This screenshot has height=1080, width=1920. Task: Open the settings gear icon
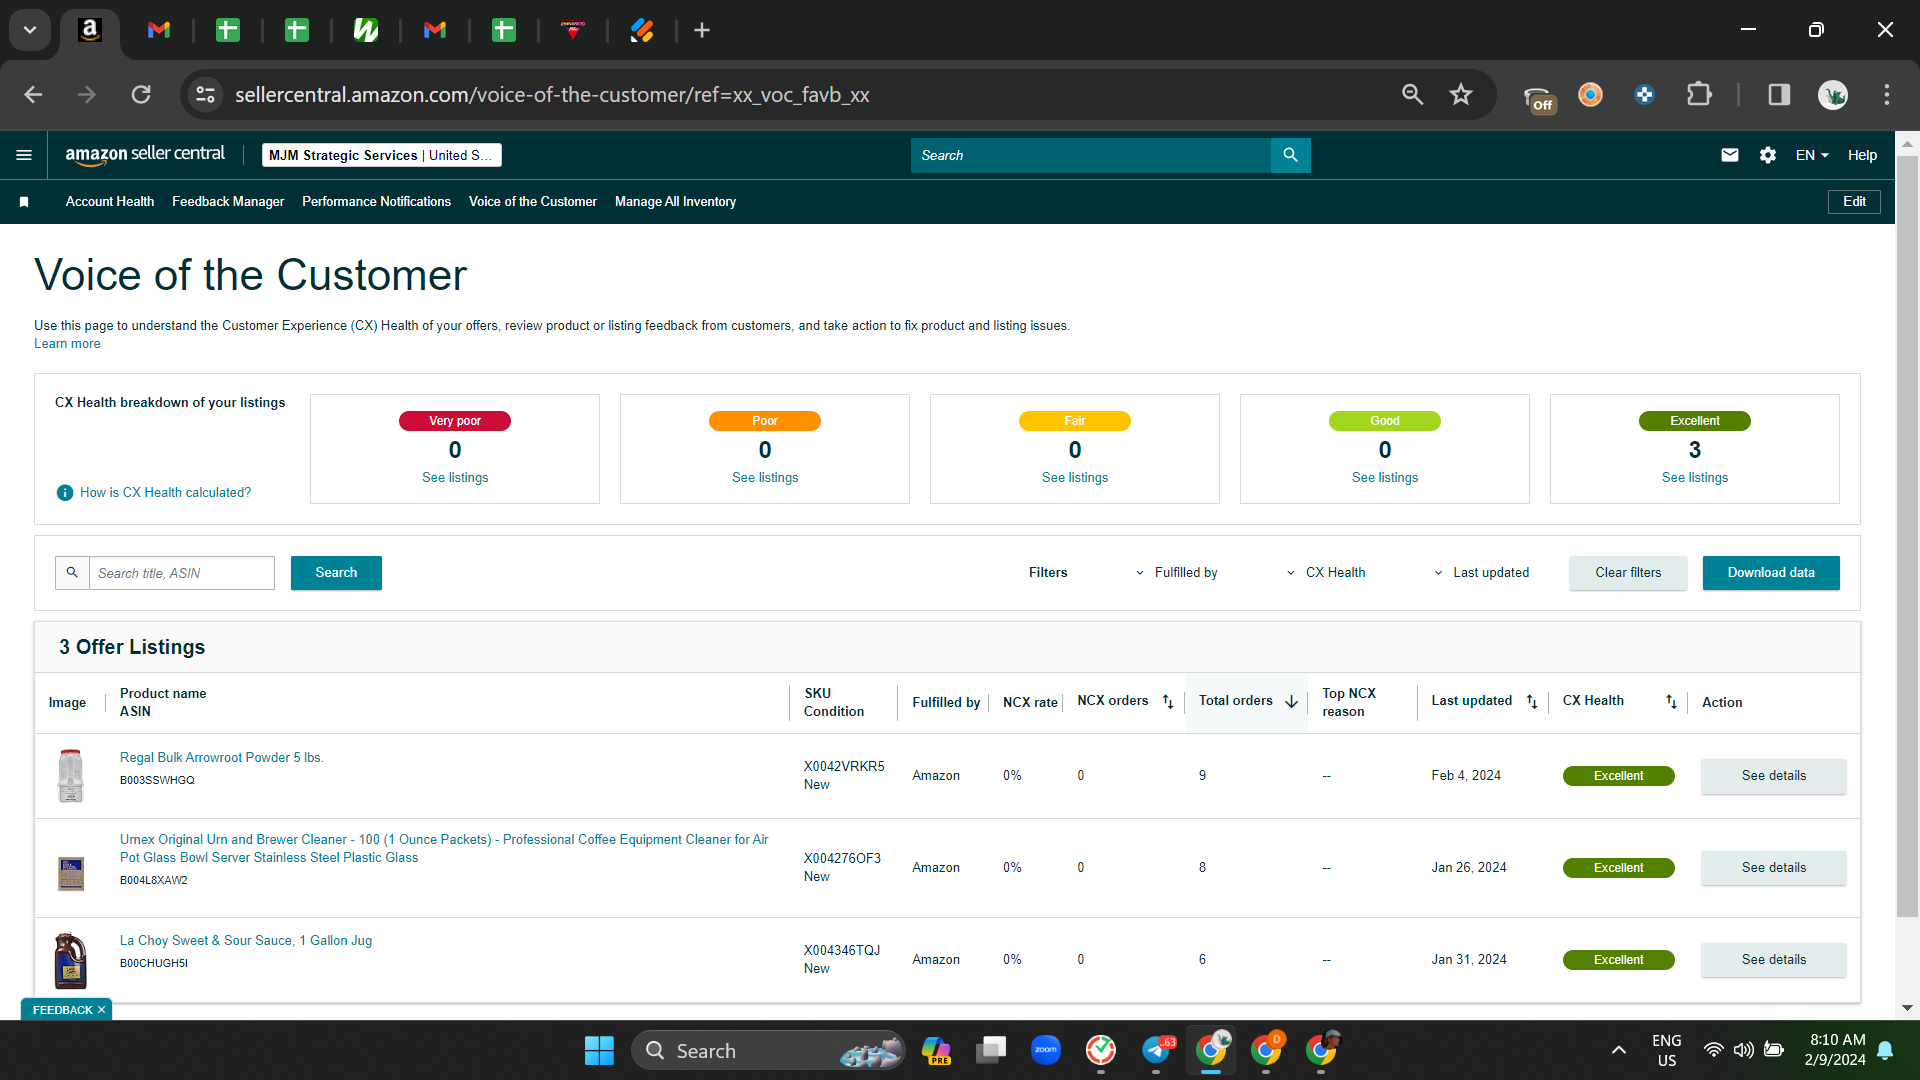pyautogui.click(x=1767, y=155)
